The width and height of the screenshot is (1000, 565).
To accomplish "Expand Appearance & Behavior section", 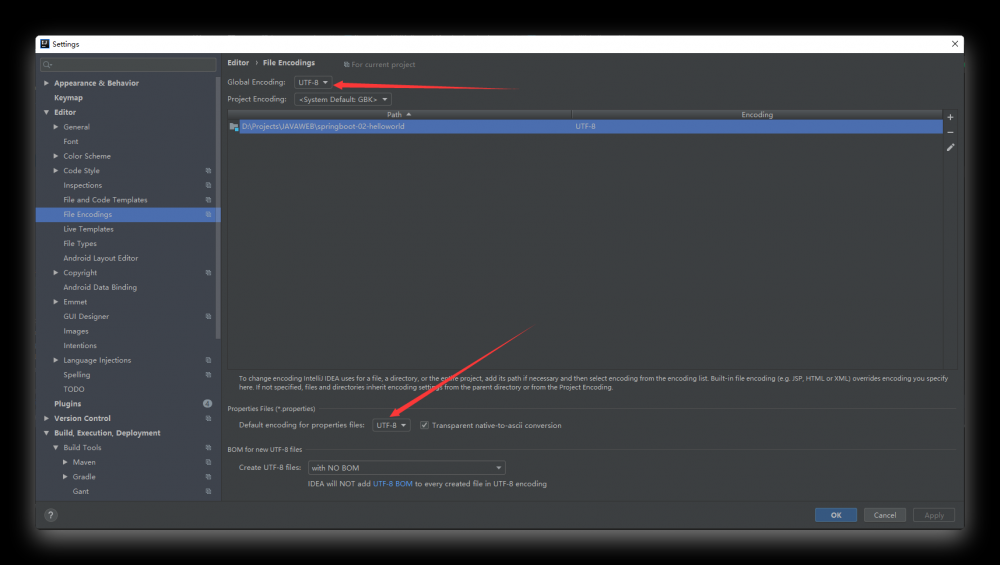I will [46, 84].
